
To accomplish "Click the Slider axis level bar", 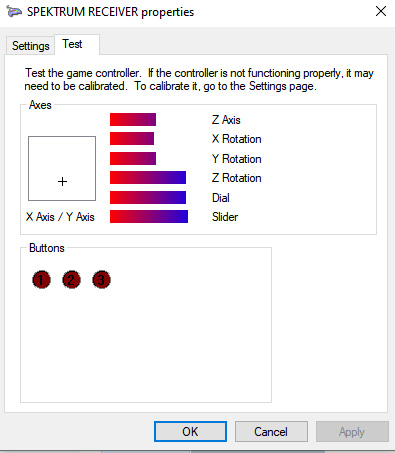I will 149,217.
